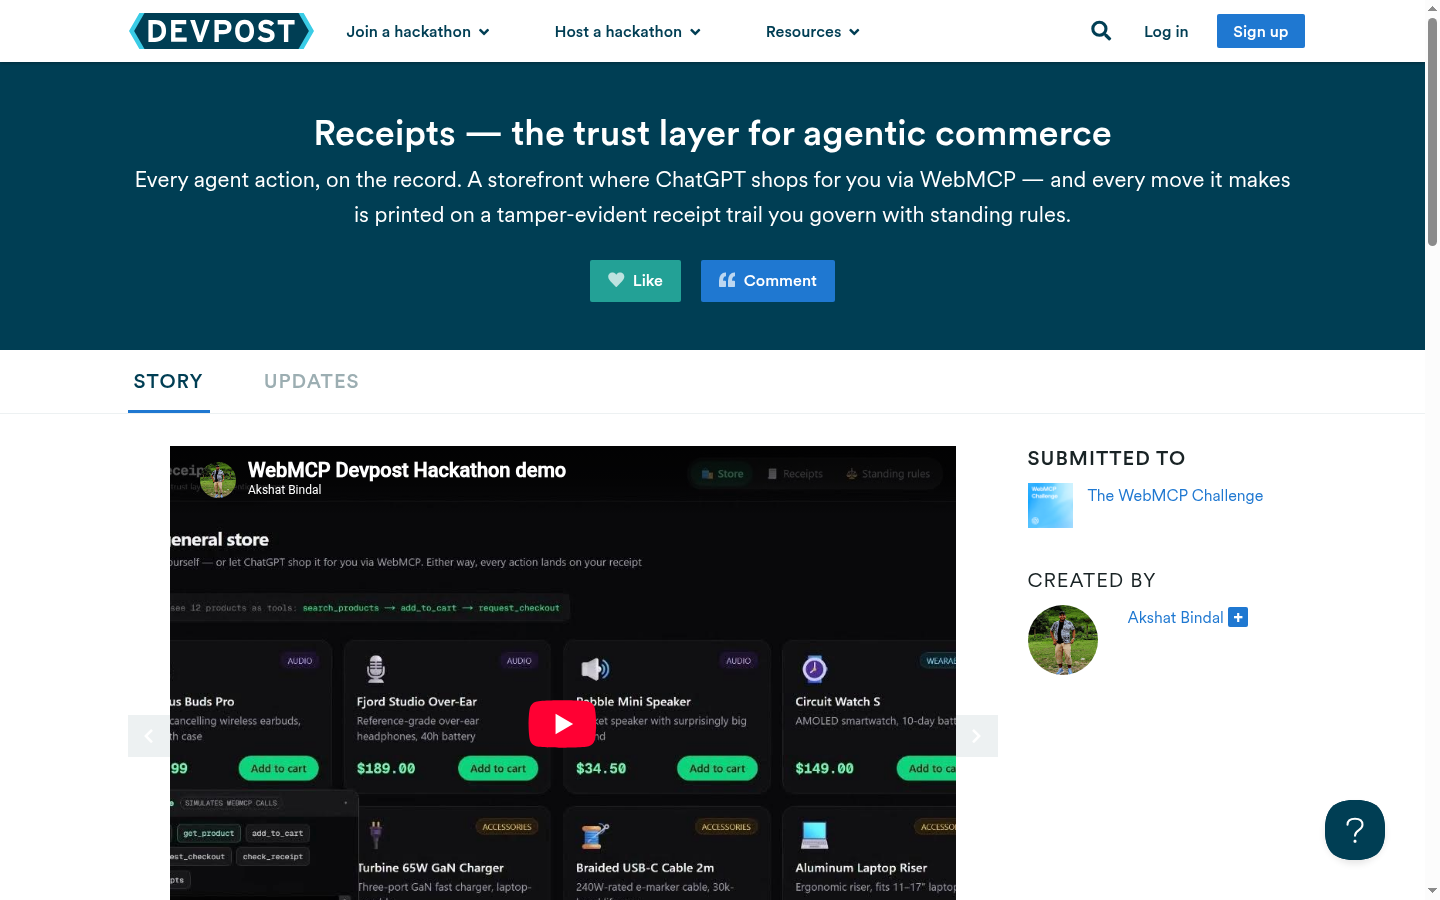Play the YouTube demo video
1440x900 pixels.
coord(562,724)
